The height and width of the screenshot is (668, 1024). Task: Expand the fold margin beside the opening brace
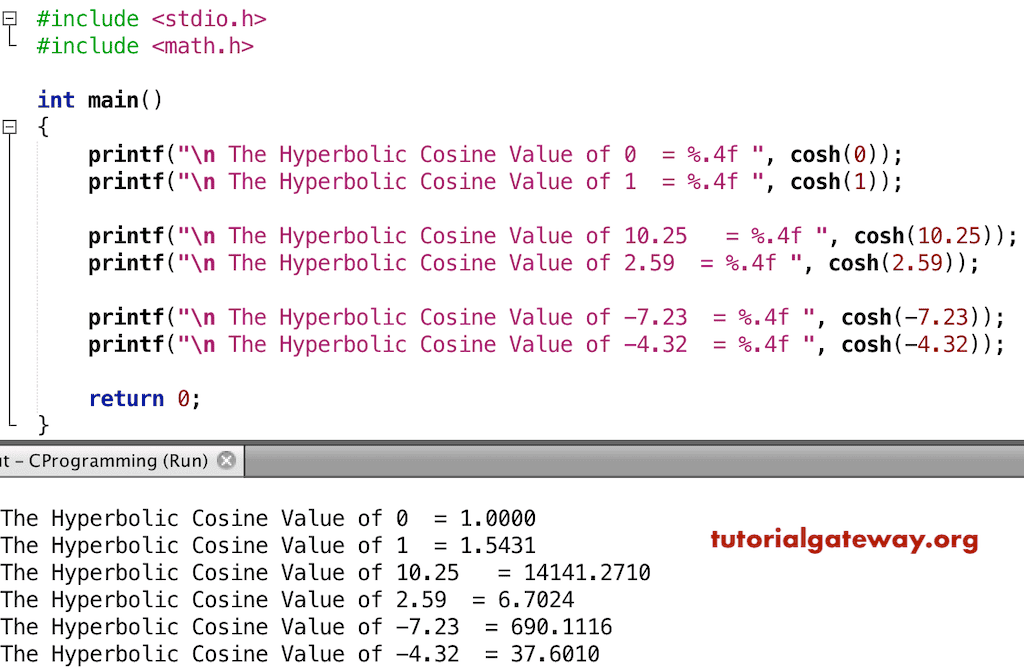click(x=9, y=127)
